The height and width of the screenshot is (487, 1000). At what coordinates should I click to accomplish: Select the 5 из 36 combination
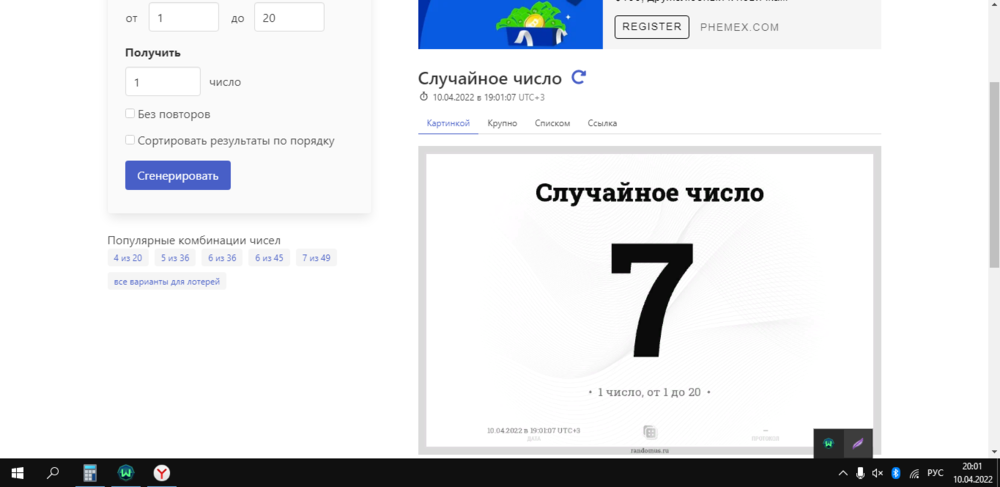pyautogui.click(x=175, y=258)
